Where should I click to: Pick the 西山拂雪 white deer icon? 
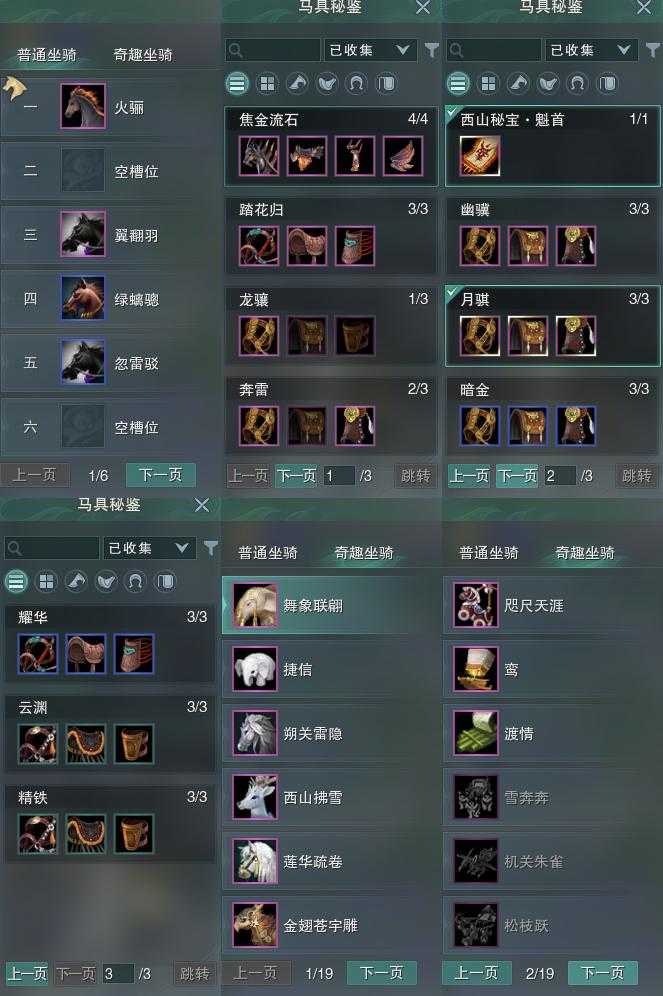pos(255,797)
